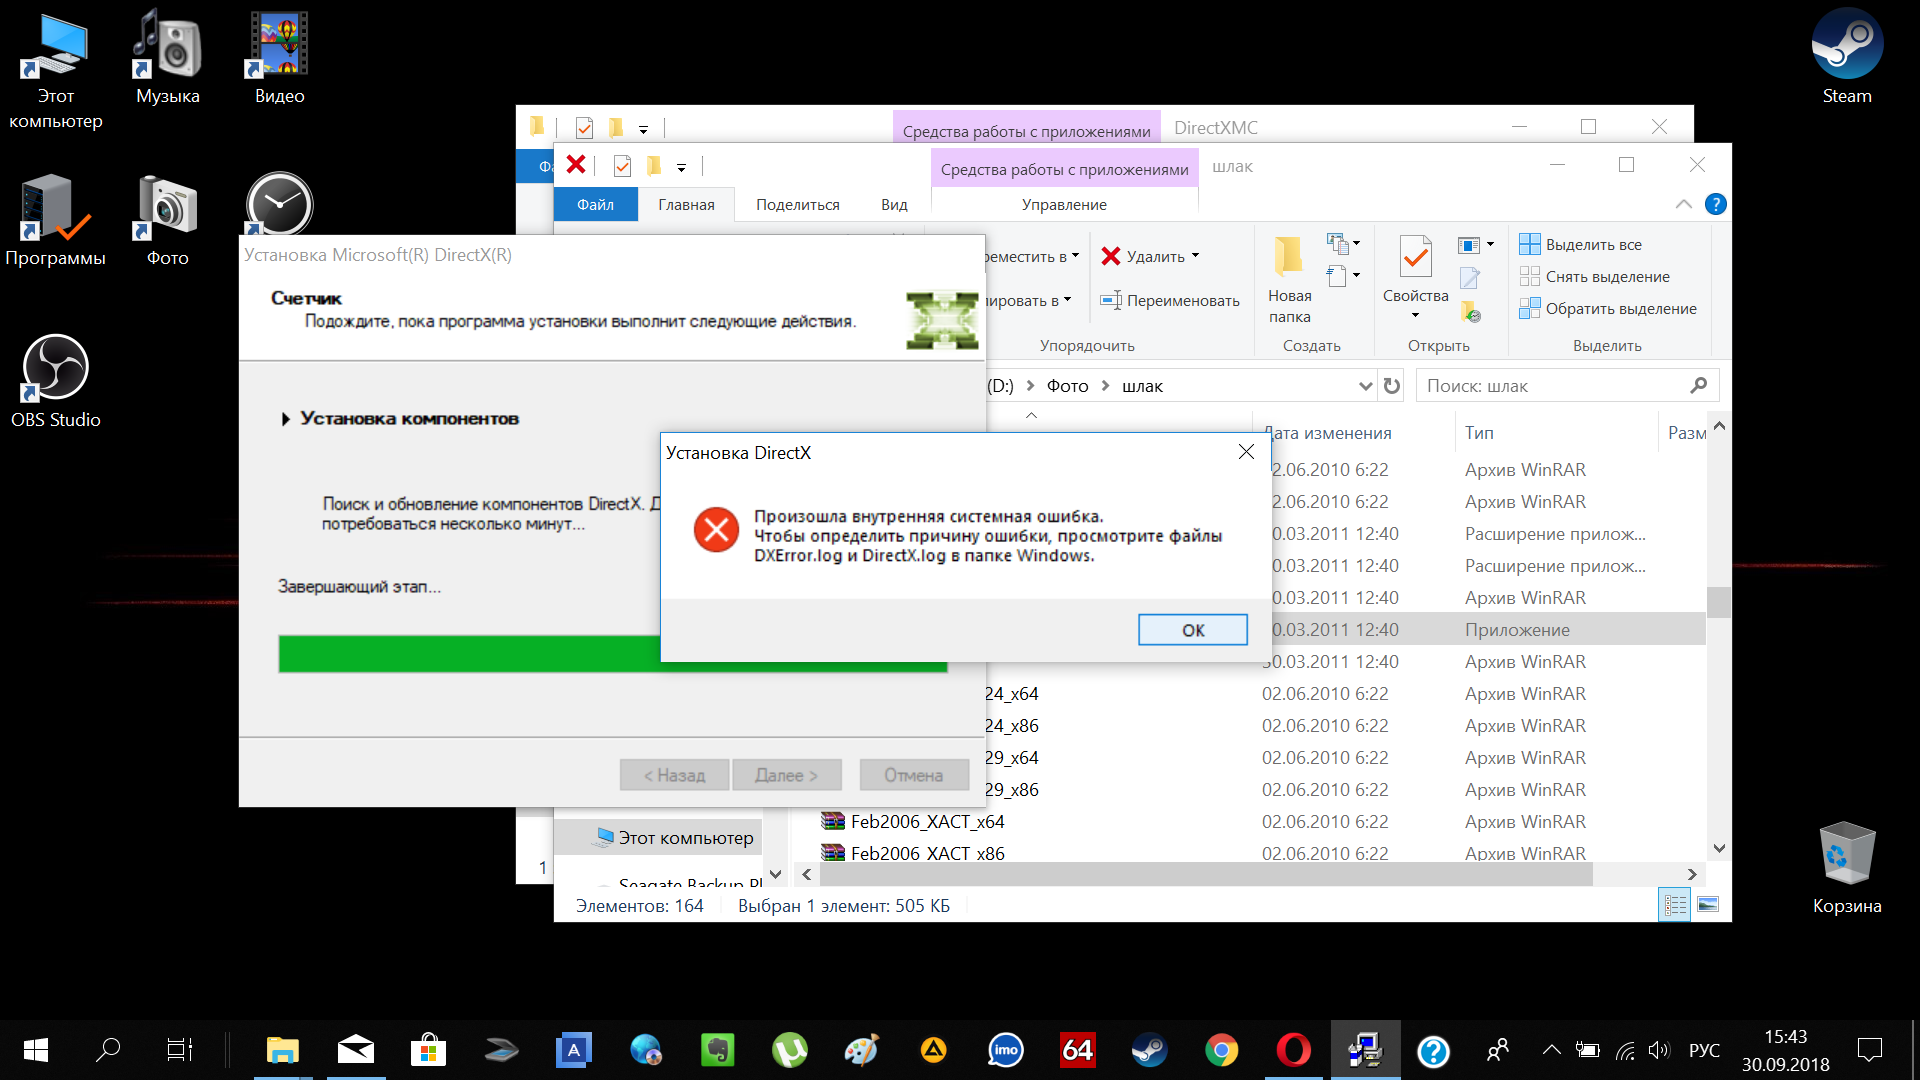Image resolution: width=1920 pixels, height=1080 pixels.
Task: Click Назад in the DirectX installer
Action: click(674, 775)
